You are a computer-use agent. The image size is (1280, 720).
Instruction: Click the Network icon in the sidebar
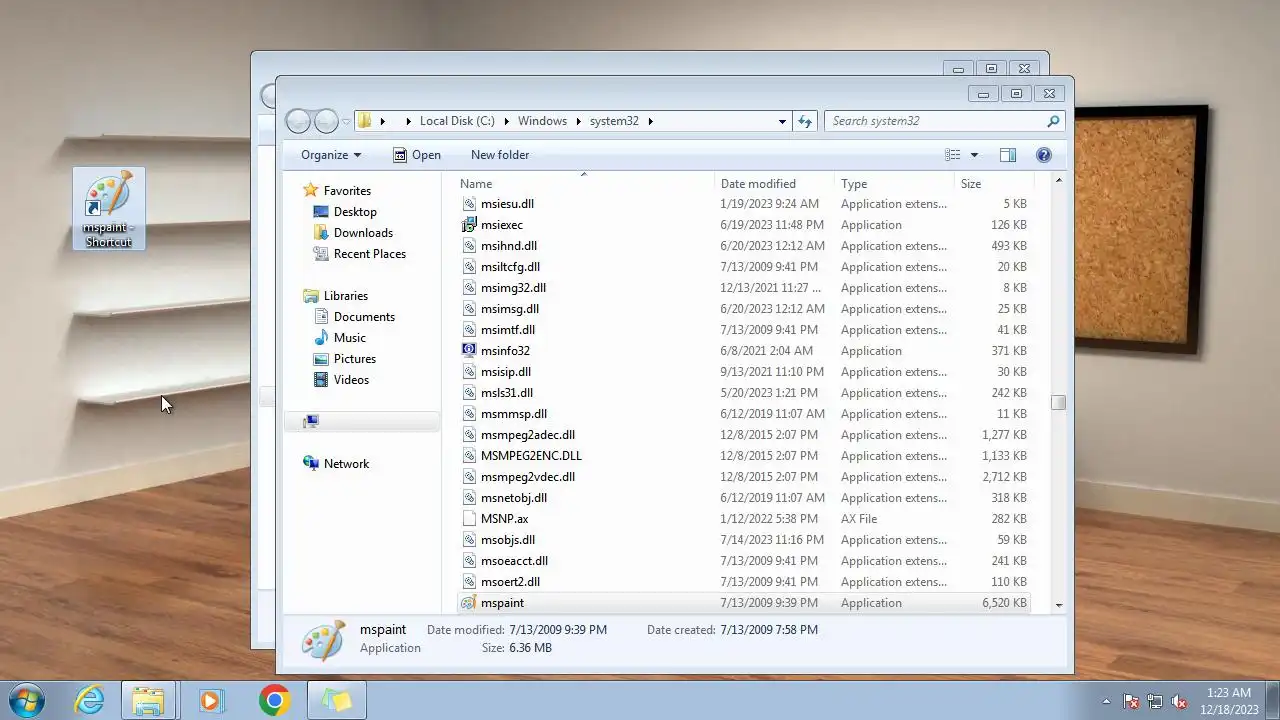pyautogui.click(x=311, y=464)
